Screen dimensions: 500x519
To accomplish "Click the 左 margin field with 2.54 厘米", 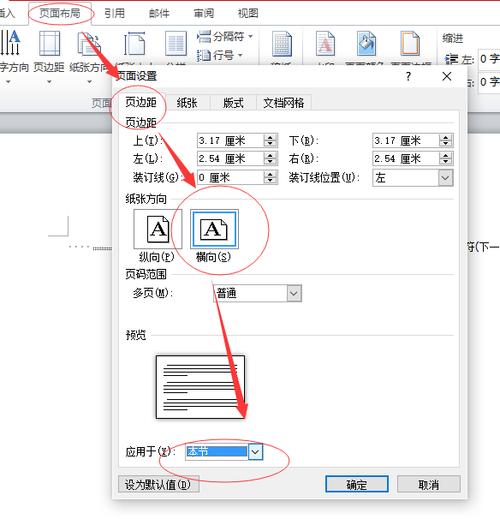I will tap(230, 159).
